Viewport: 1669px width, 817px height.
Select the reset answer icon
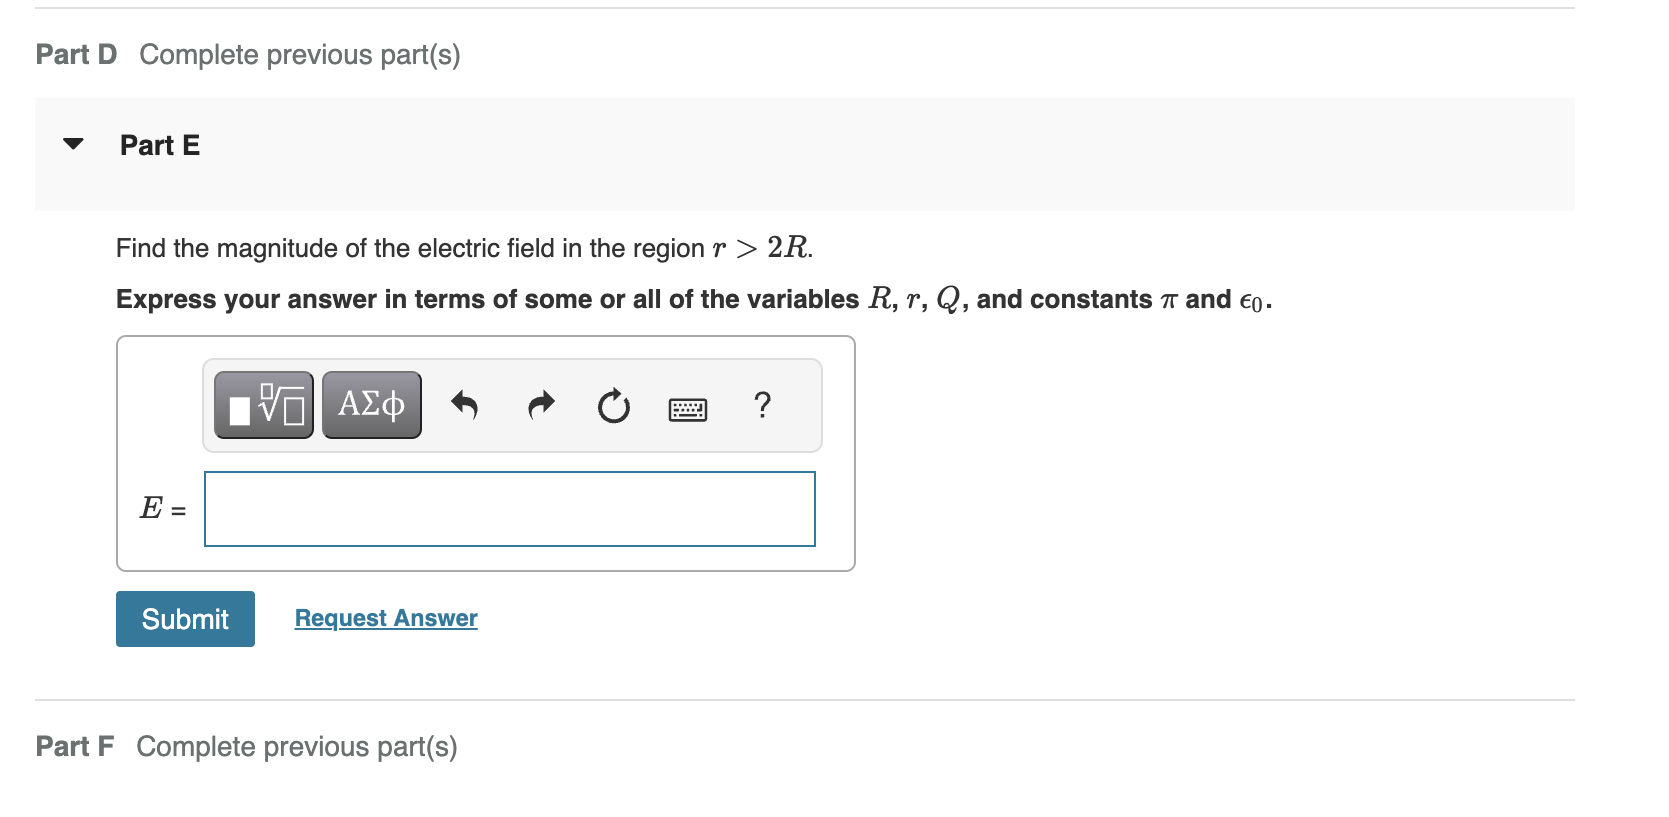613,406
